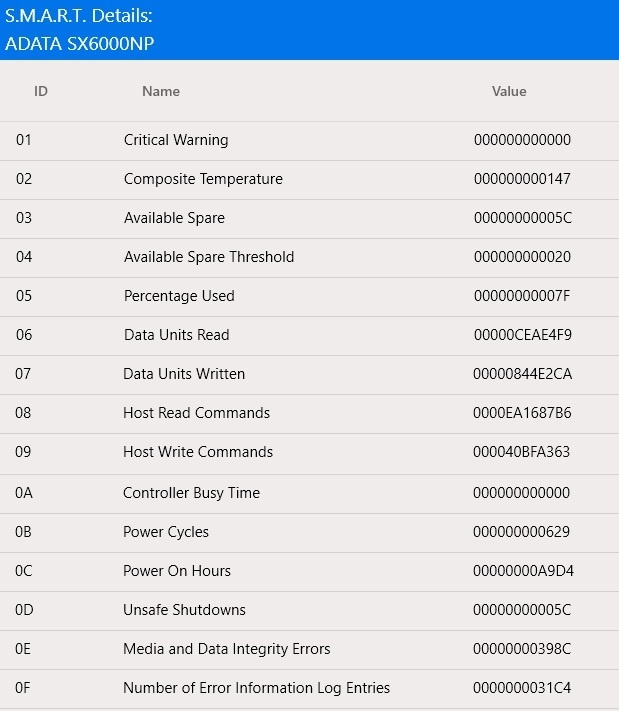619x711 pixels.
Task: Click the Name column header
Action: click(x=161, y=91)
